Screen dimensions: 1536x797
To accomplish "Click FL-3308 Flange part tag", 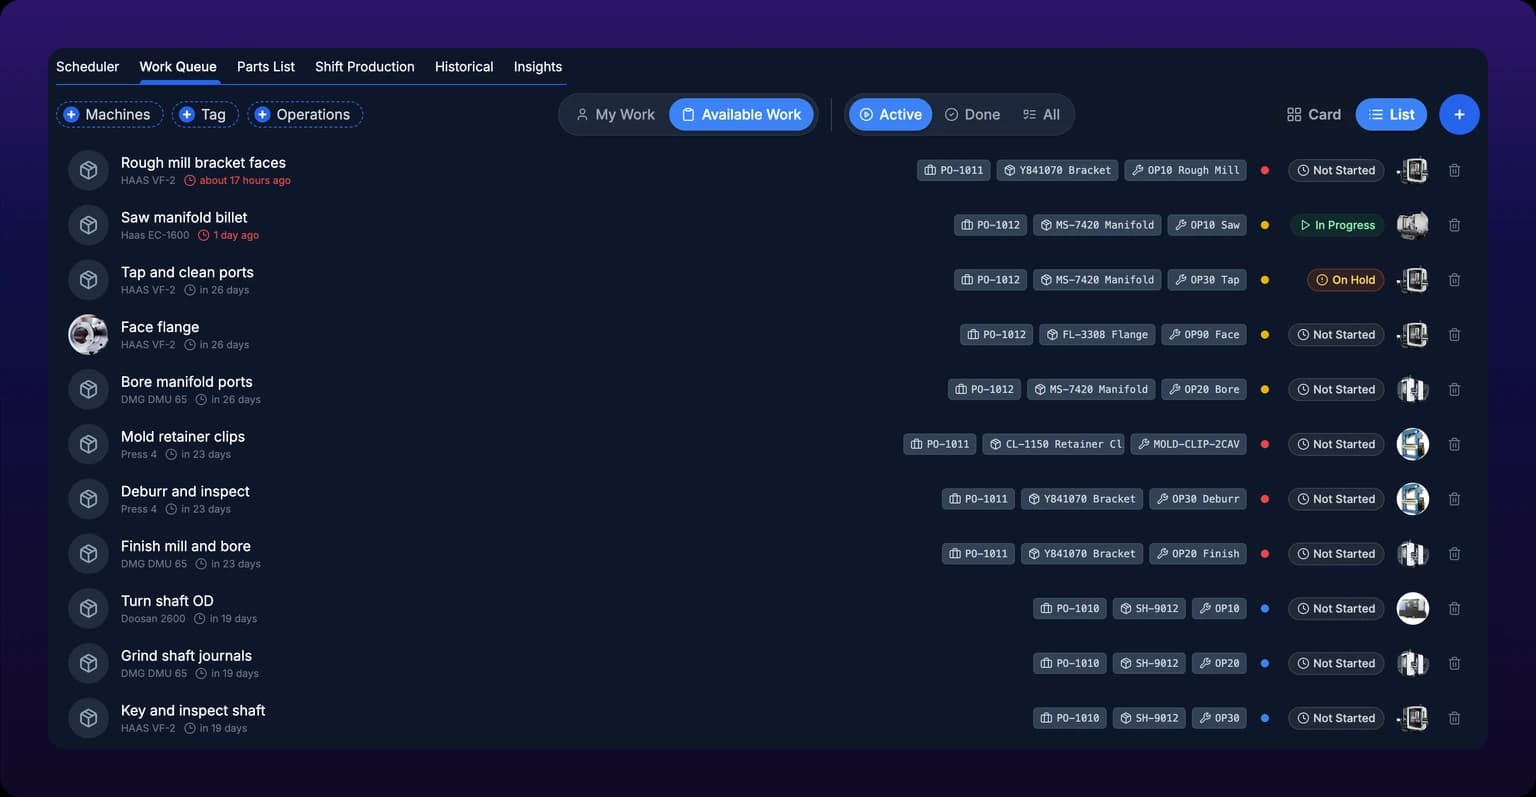I will coord(1097,335).
